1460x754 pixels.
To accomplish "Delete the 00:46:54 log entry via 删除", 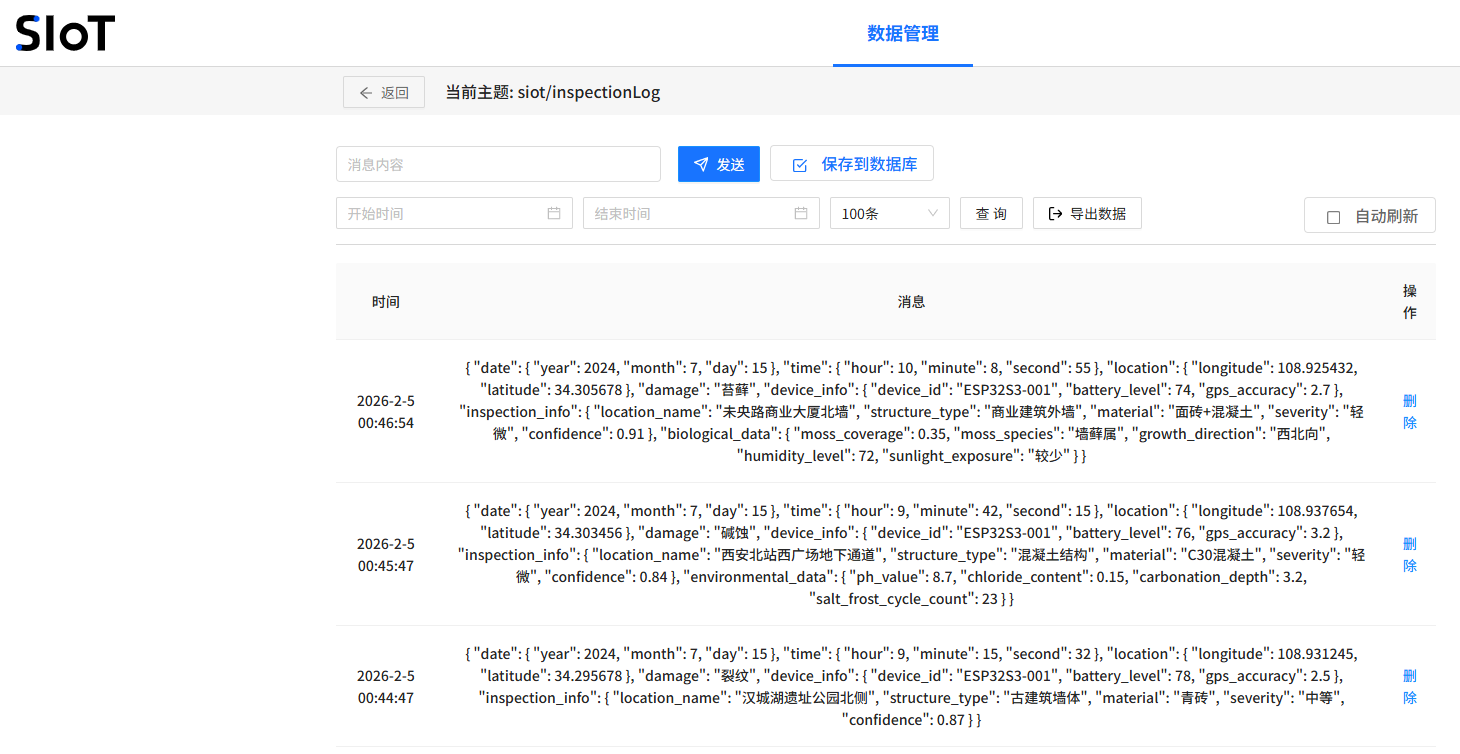I will (1409, 411).
